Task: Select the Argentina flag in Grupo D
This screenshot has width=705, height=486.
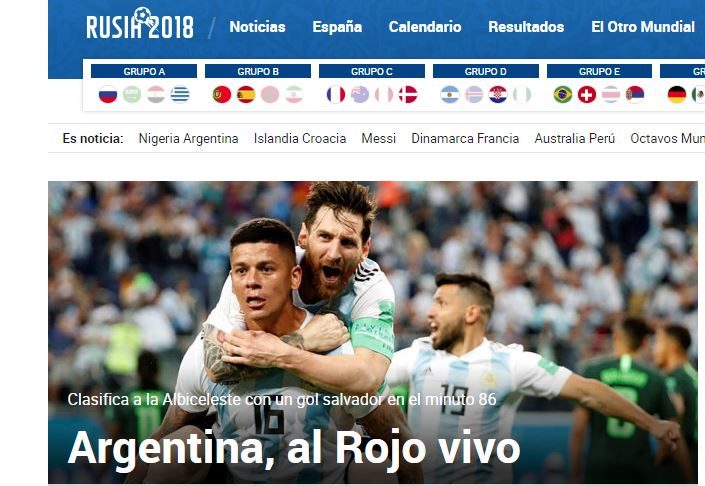Action: click(450, 94)
